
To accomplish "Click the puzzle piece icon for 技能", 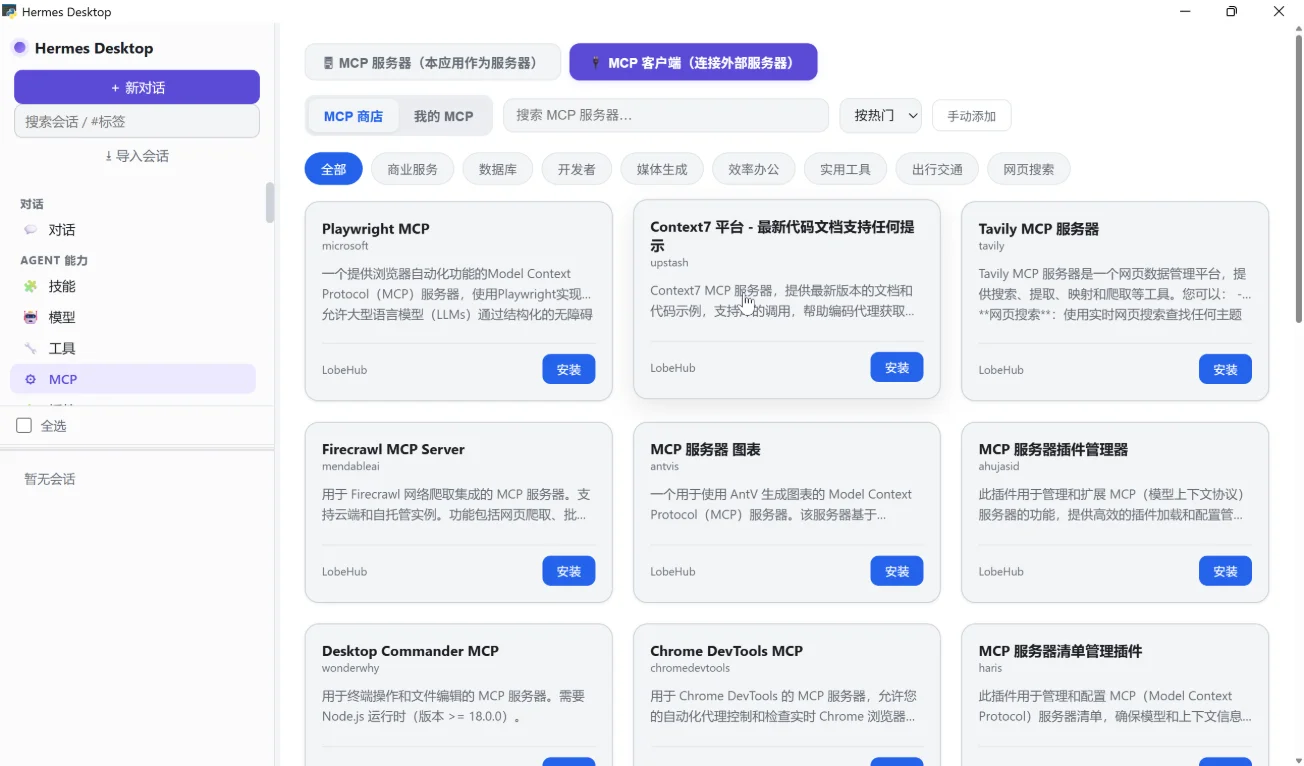I will point(30,287).
